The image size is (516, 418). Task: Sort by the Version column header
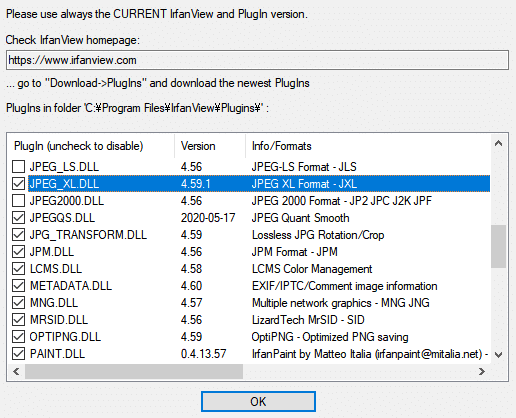[x=210, y=146]
